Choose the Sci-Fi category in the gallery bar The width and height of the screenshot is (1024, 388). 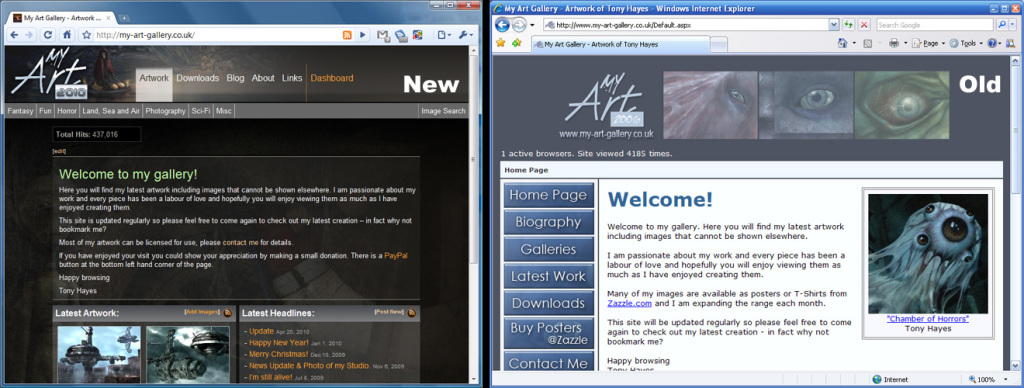tap(201, 111)
